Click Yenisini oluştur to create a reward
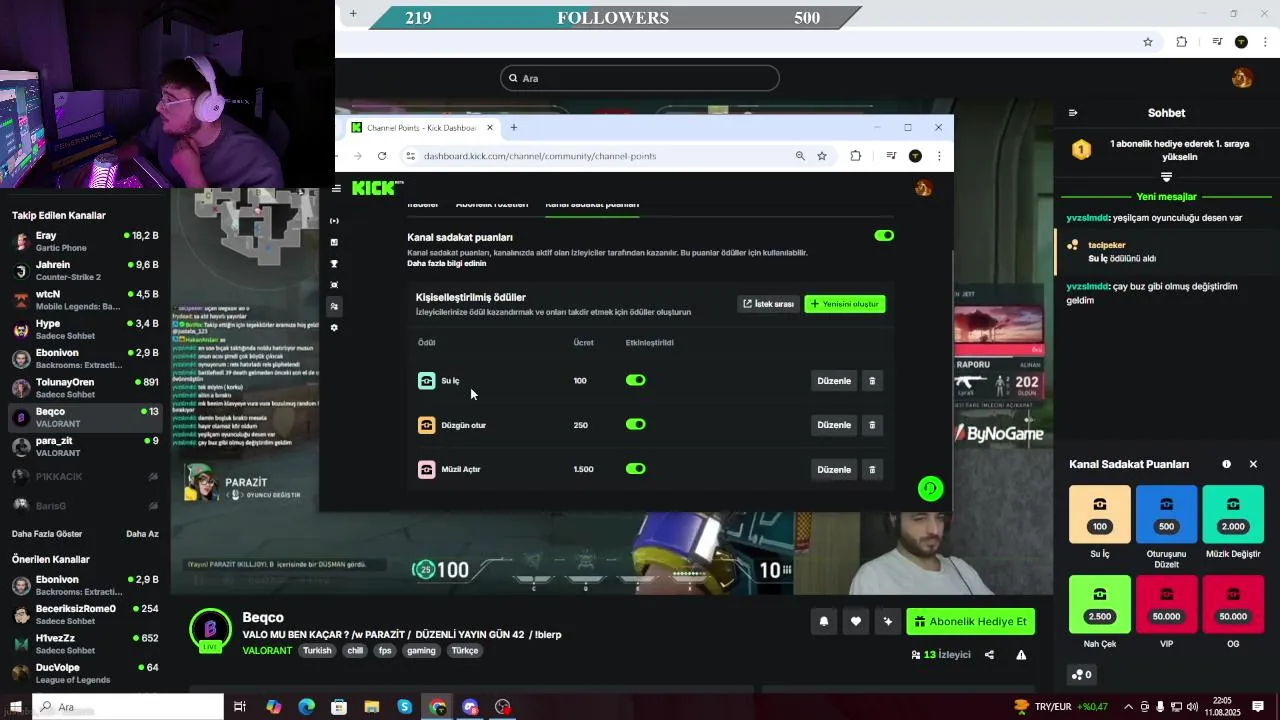The image size is (1280, 720). 845,304
